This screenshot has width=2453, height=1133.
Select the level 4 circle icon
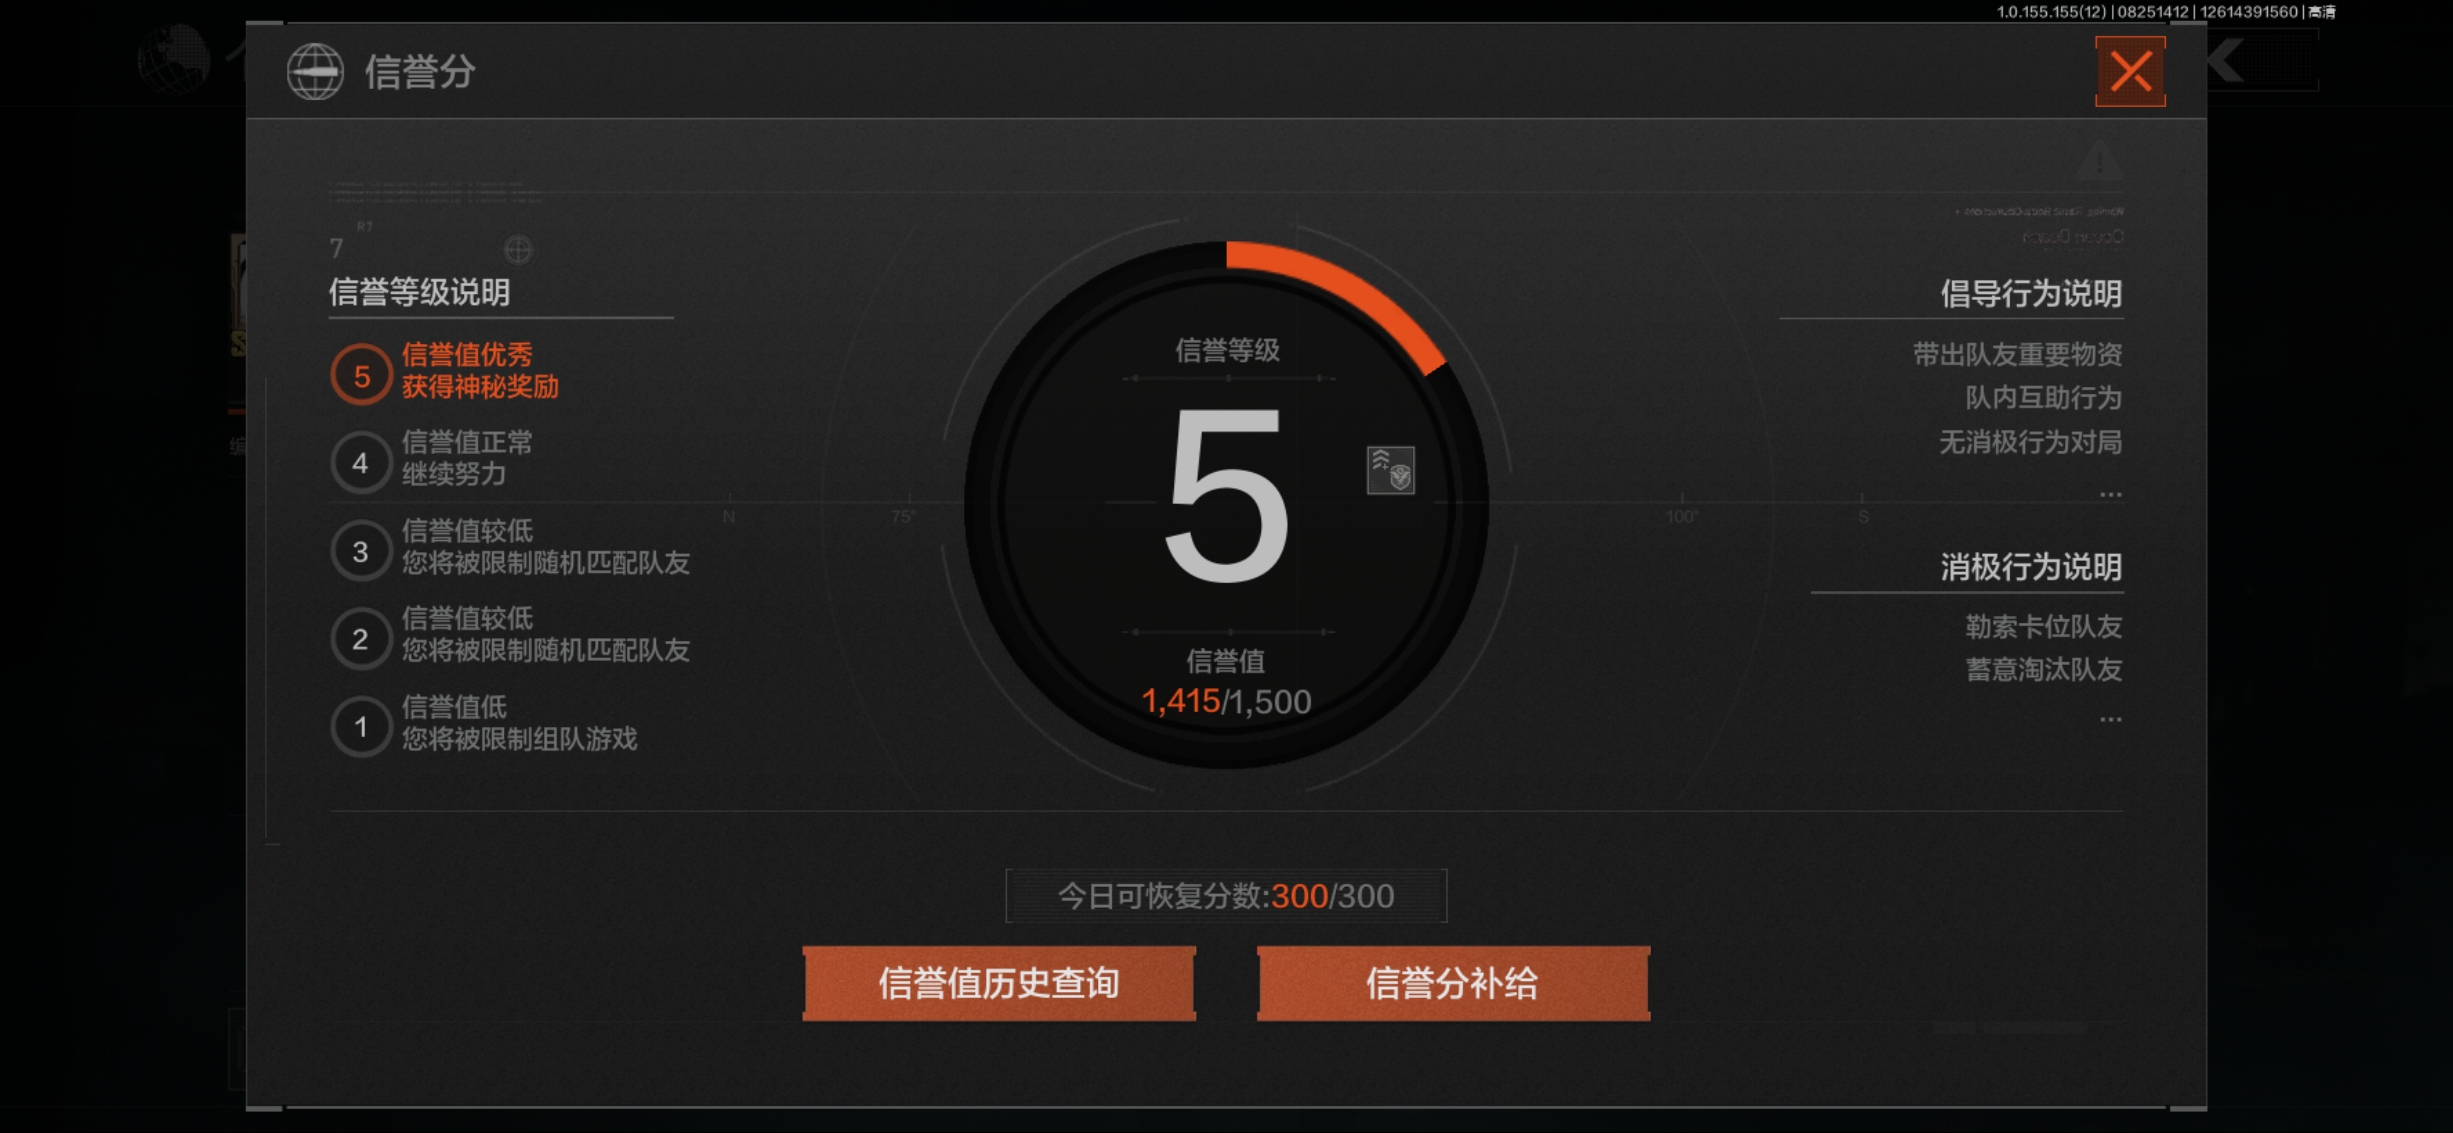(x=361, y=462)
